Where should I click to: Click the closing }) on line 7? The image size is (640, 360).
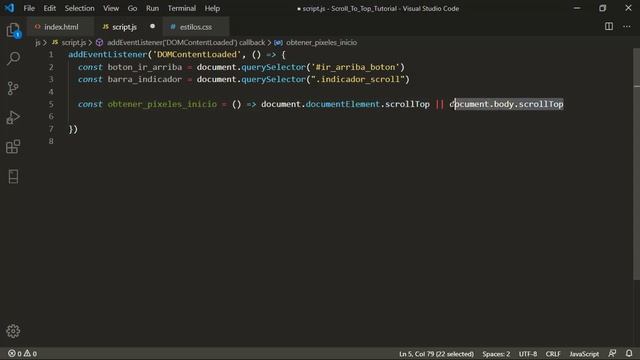73,129
